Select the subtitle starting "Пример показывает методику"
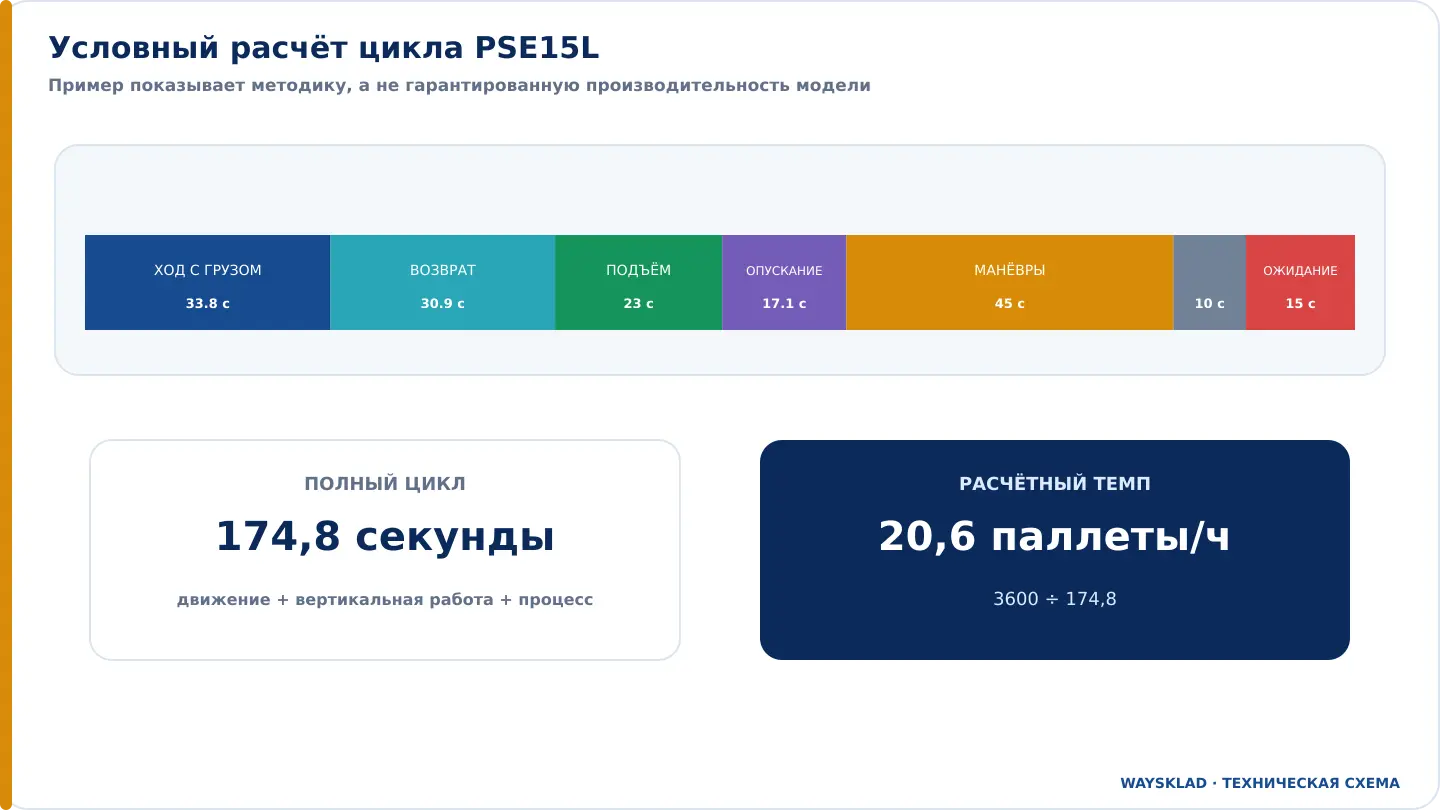Screen dimensions: 1440x810 tap(459, 86)
